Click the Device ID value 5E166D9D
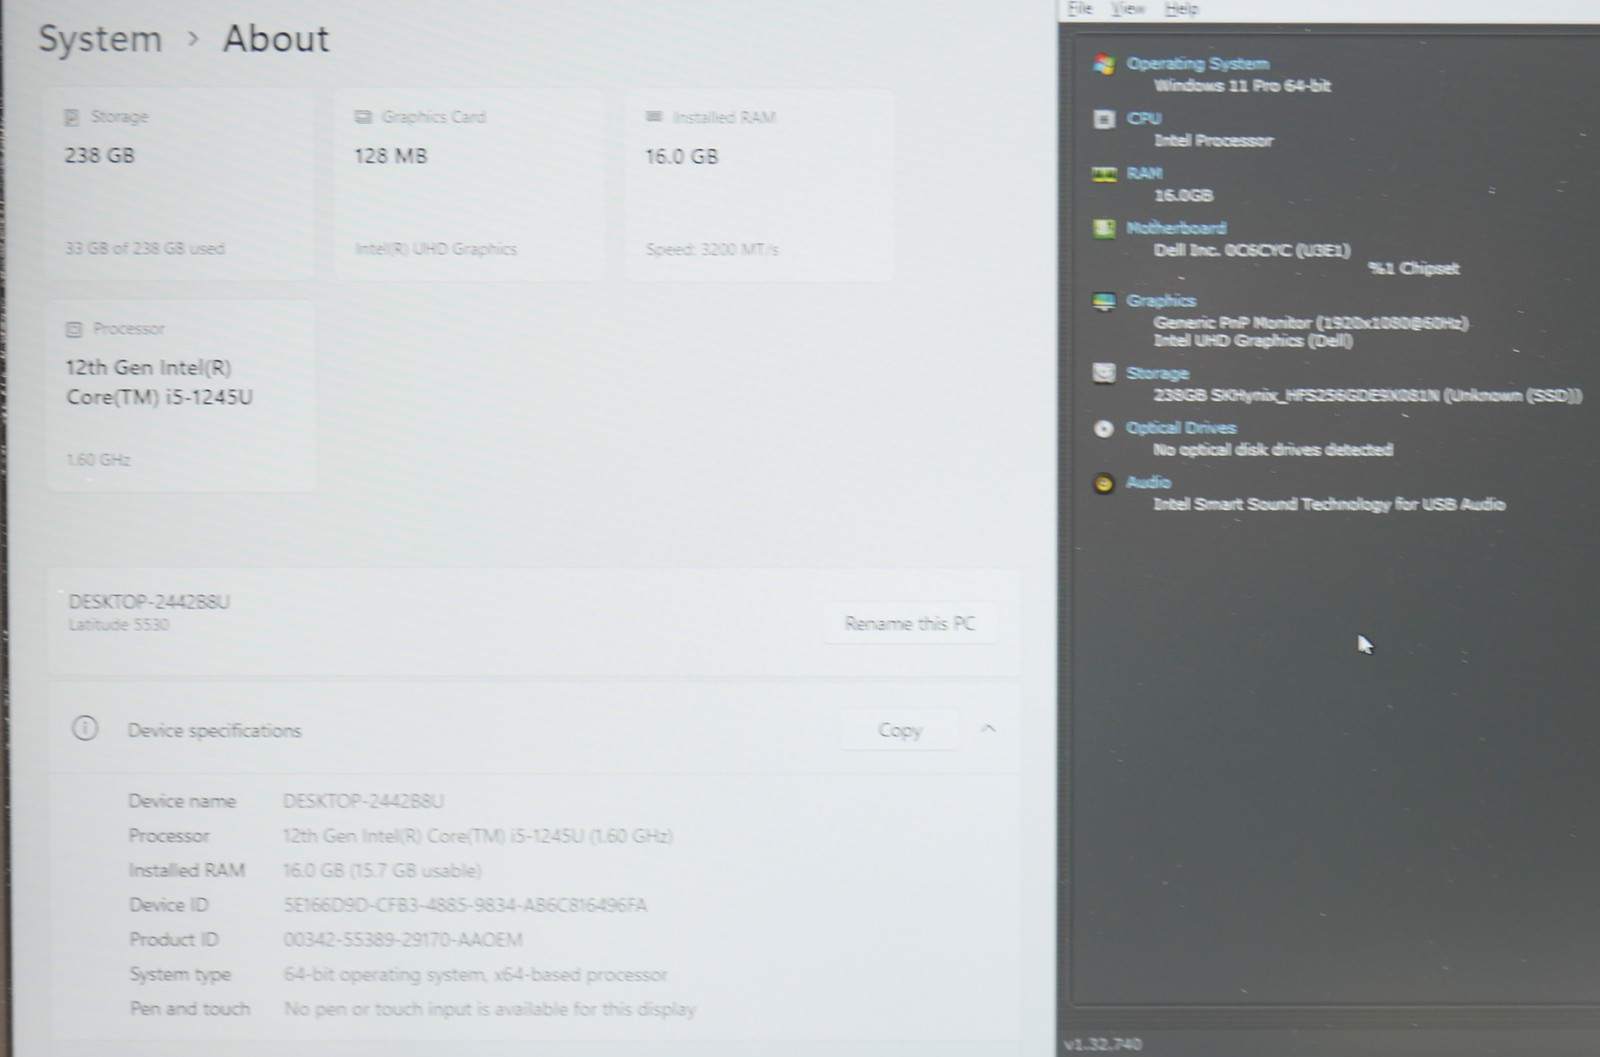1600x1057 pixels. (x=465, y=905)
